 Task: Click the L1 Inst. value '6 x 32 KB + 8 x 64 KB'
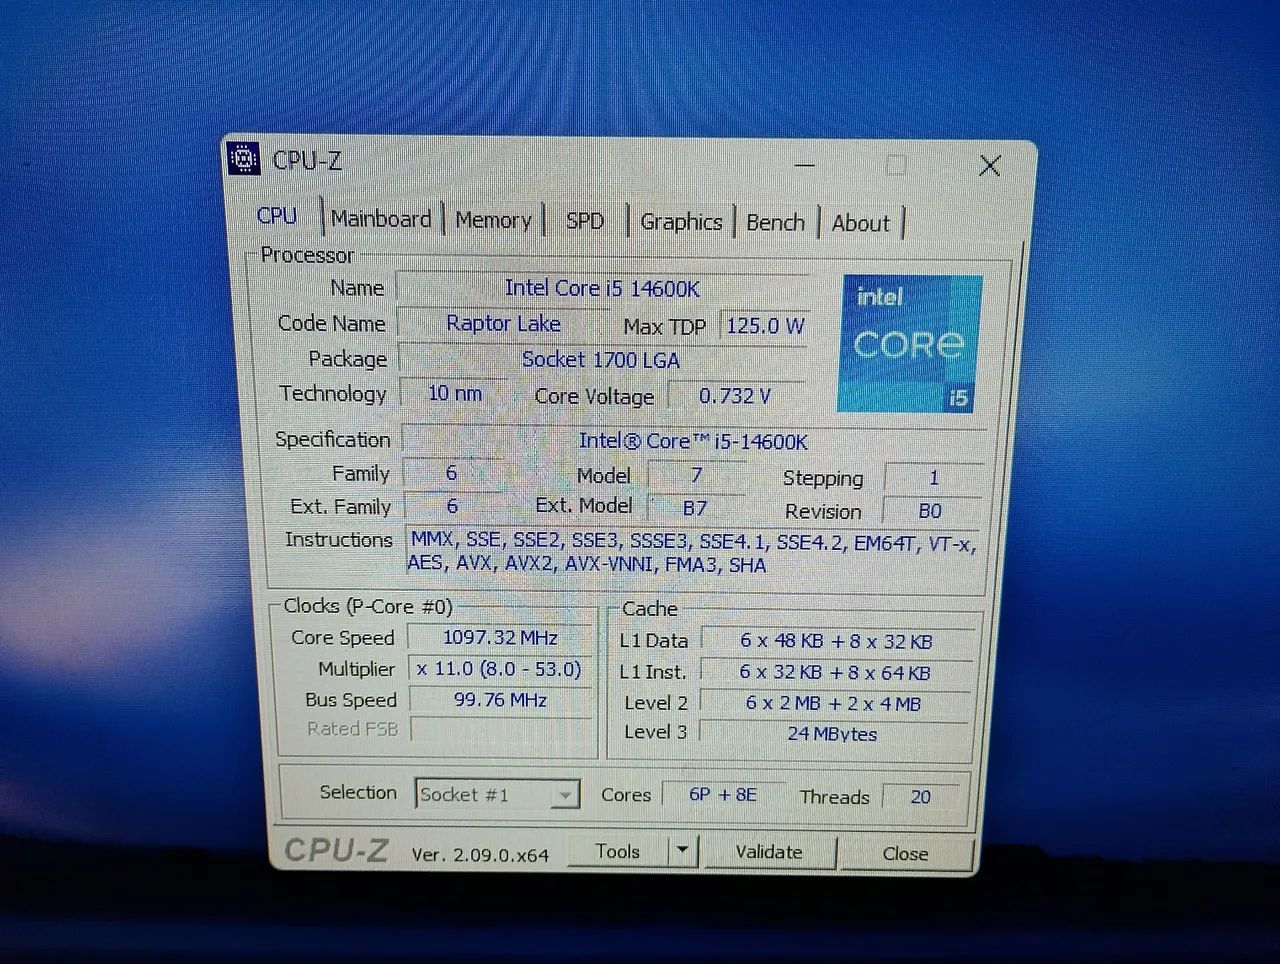coord(835,673)
